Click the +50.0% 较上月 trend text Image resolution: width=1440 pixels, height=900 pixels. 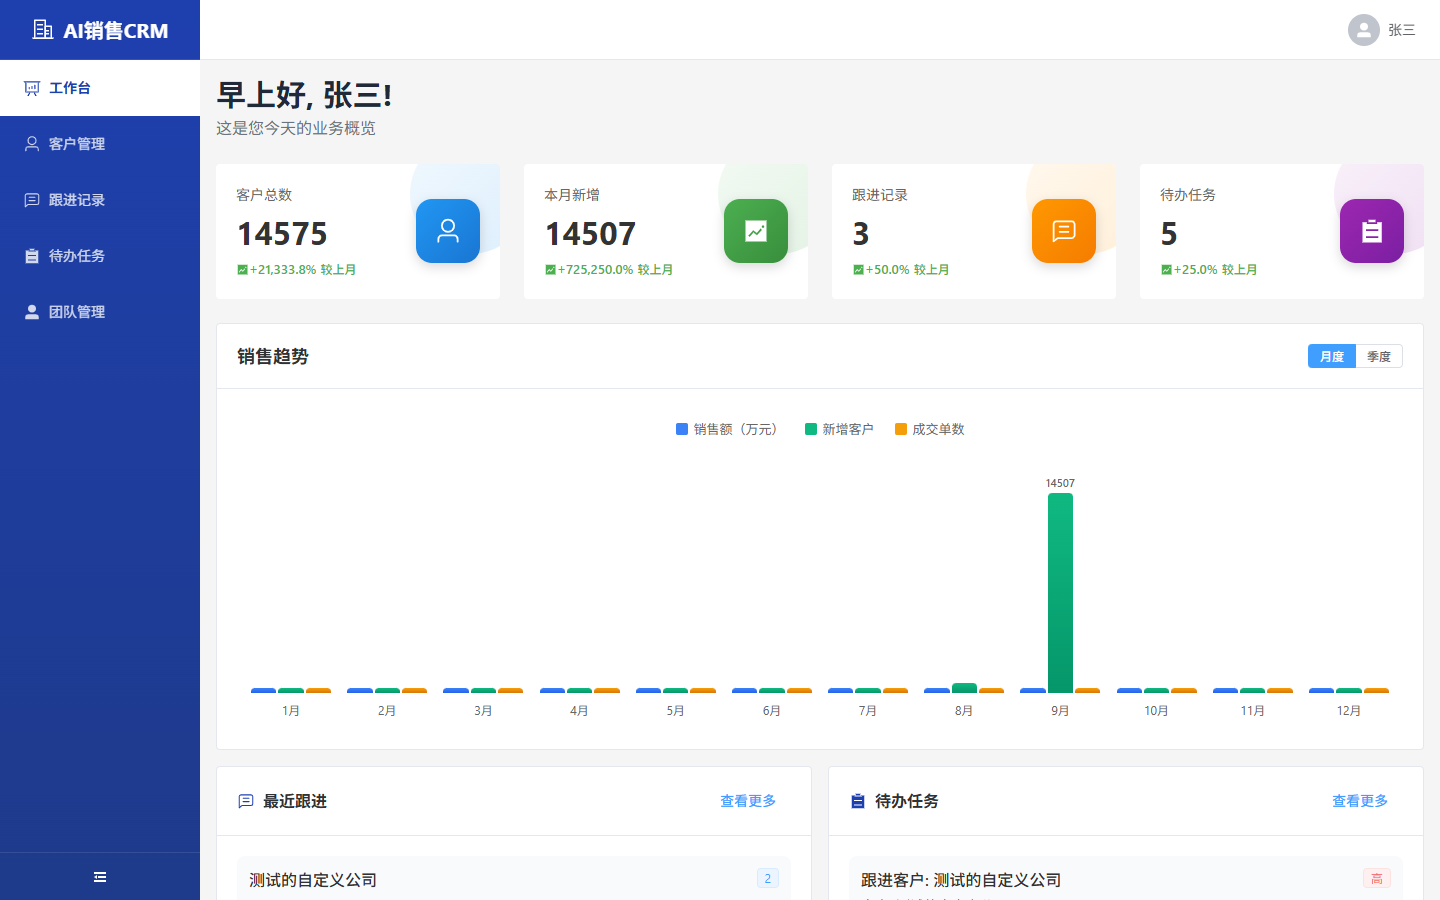point(901,270)
